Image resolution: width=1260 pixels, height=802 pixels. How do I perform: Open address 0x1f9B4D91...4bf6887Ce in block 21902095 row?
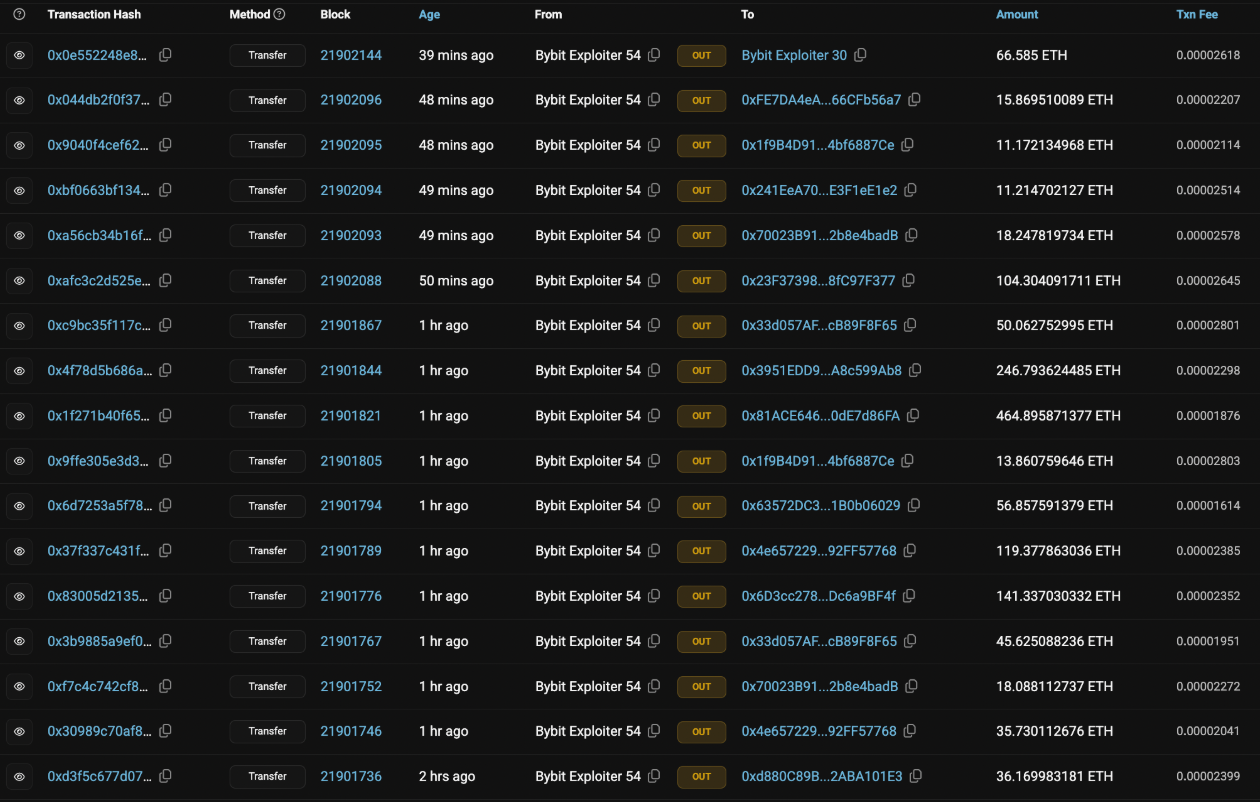[x=818, y=145]
